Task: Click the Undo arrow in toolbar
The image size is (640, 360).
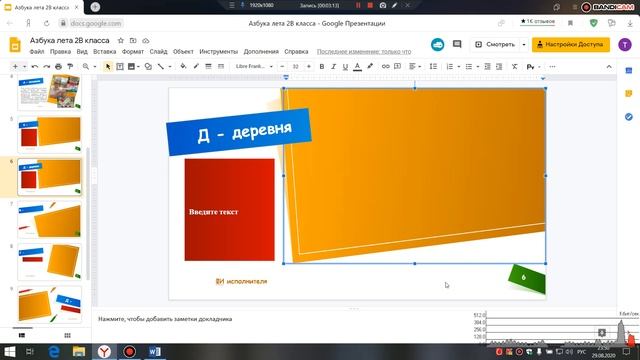Action: pyautogui.click(x=35, y=67)
